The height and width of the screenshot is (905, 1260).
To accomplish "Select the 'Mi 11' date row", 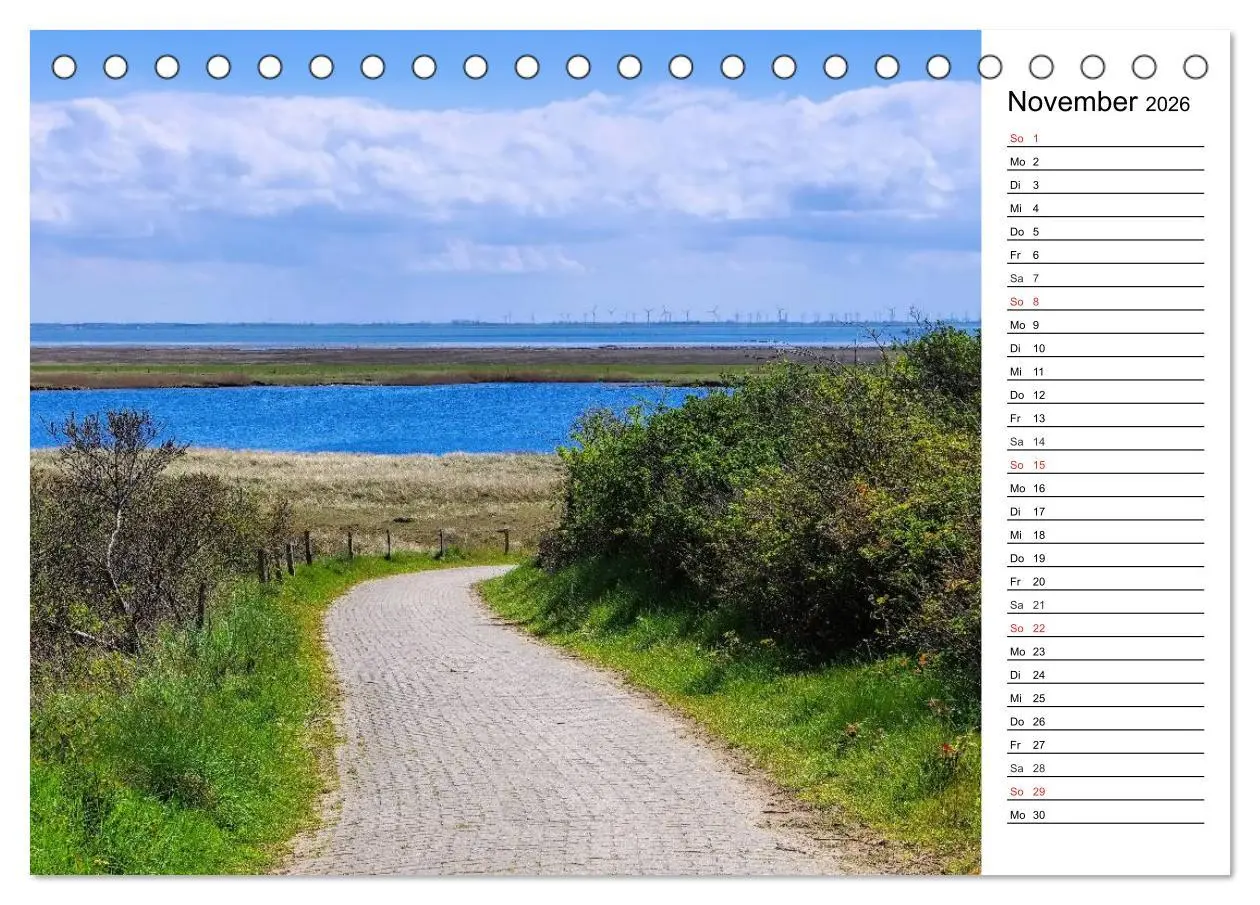I will [x=1105, y=371].
